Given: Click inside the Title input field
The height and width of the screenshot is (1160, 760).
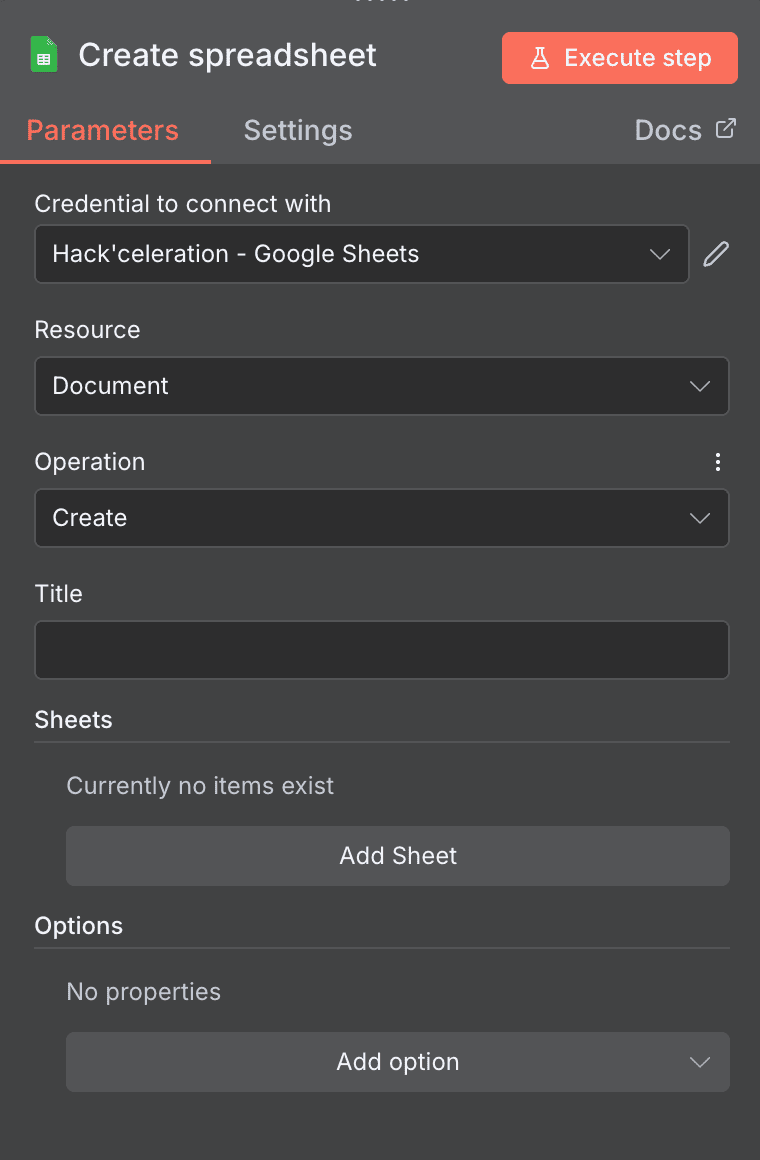Looking at the screenshot, I should coord(382,650).
